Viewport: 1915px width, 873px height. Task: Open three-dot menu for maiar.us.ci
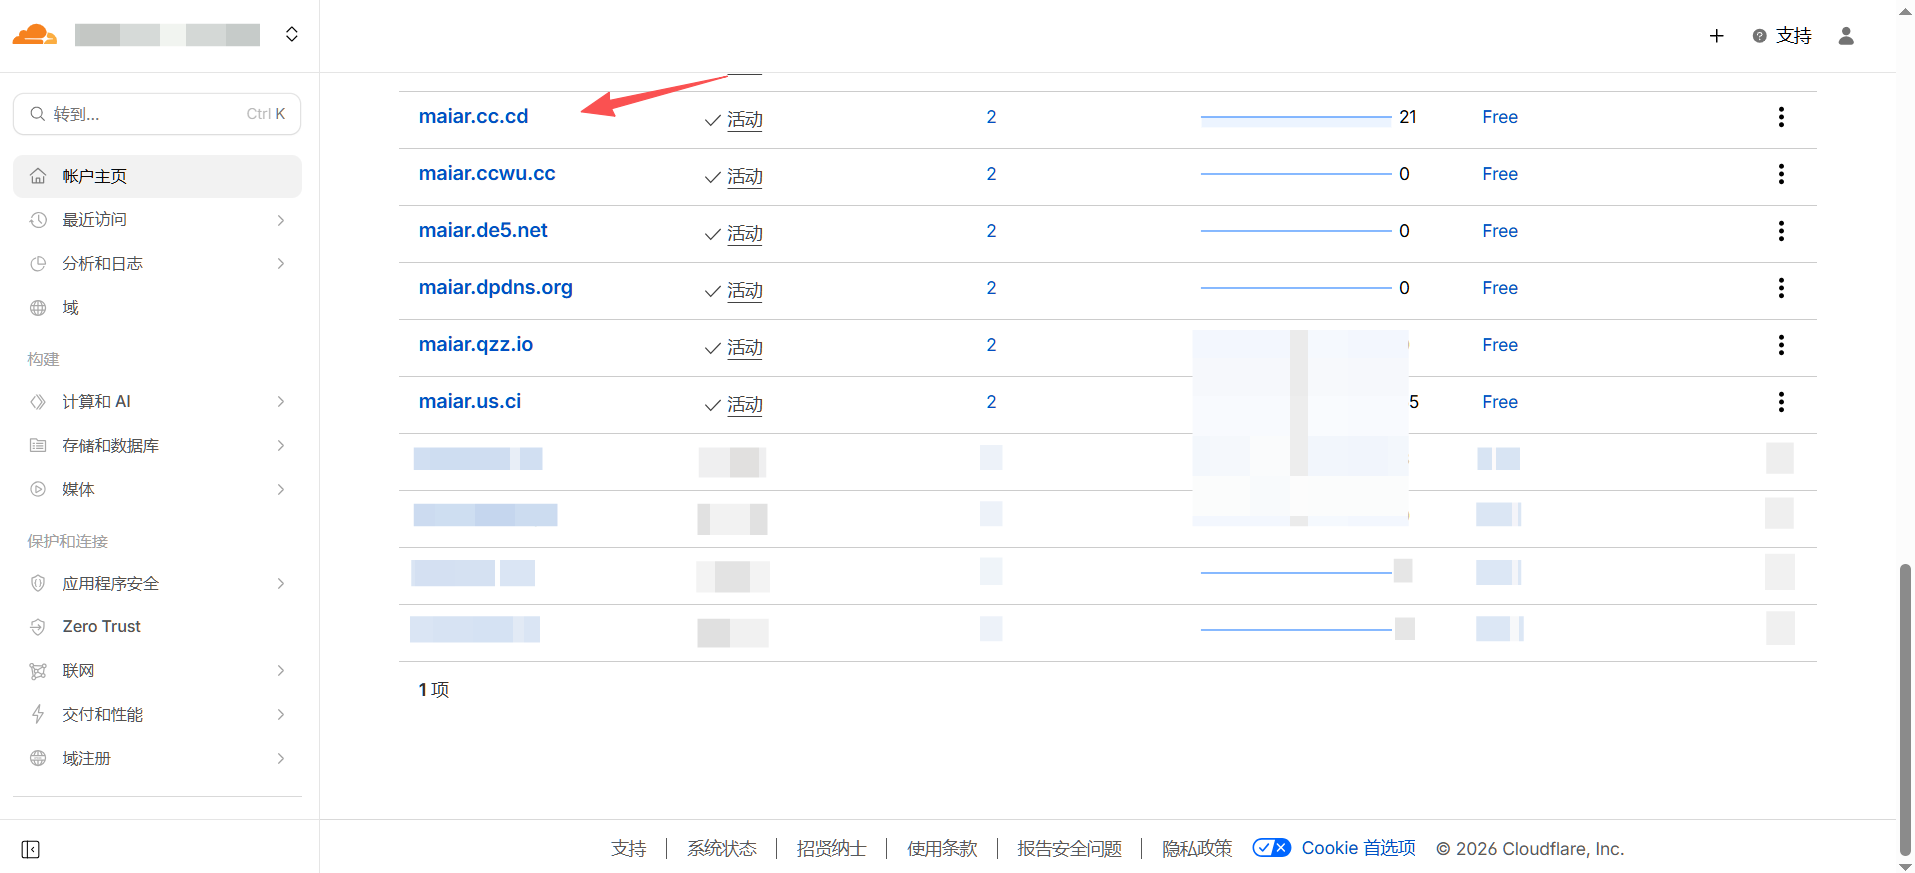point(1780,402)
